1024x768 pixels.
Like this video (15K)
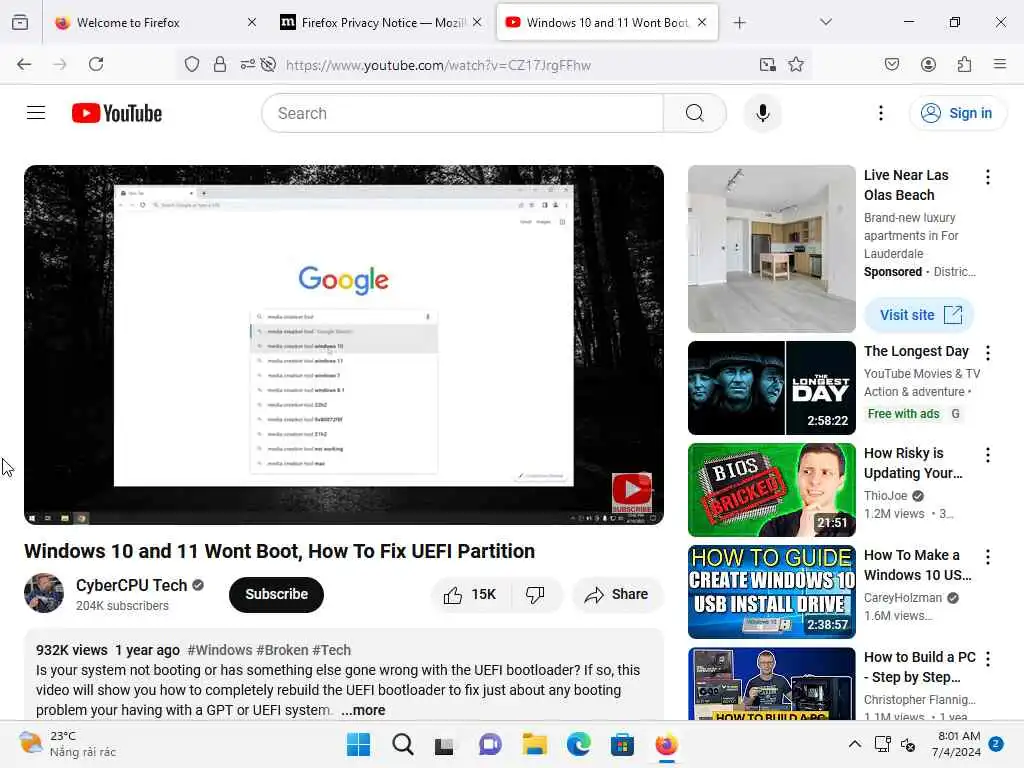point(470,594)
